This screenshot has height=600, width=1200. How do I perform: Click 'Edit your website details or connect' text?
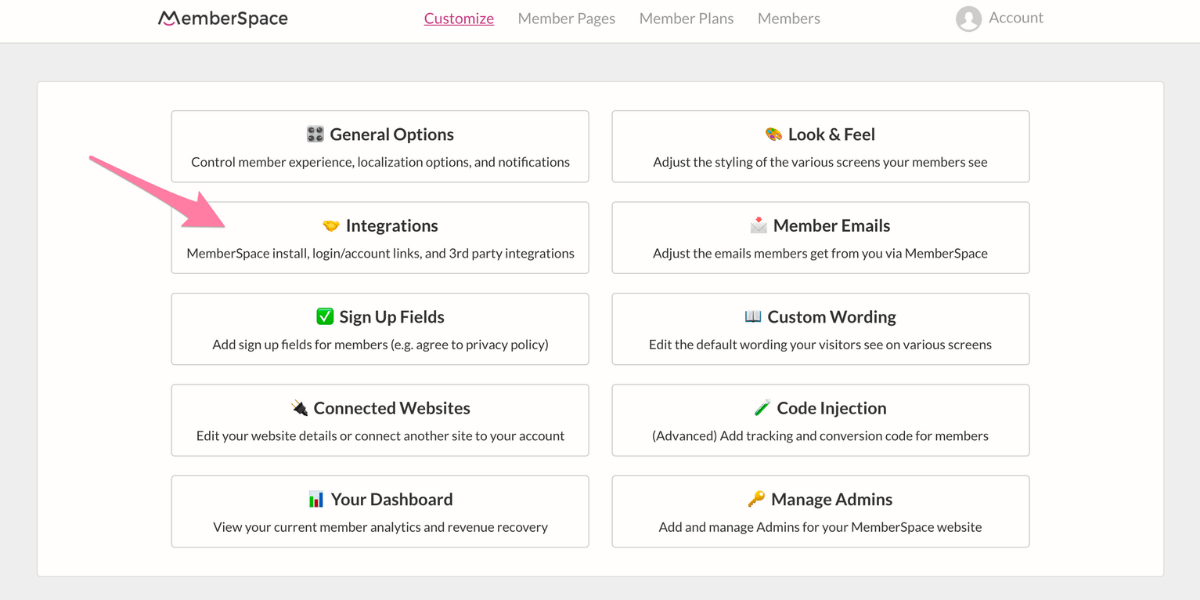380,436
